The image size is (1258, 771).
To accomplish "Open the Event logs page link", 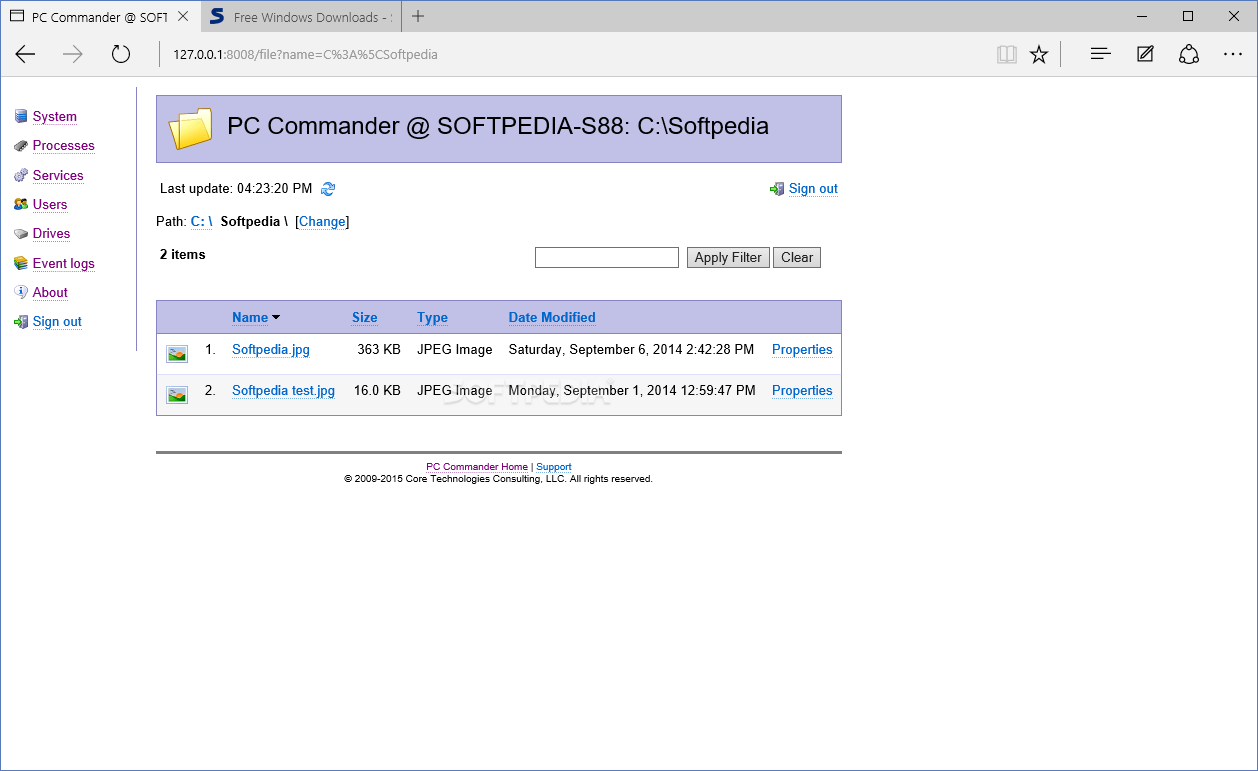I will tap(63, 263).
